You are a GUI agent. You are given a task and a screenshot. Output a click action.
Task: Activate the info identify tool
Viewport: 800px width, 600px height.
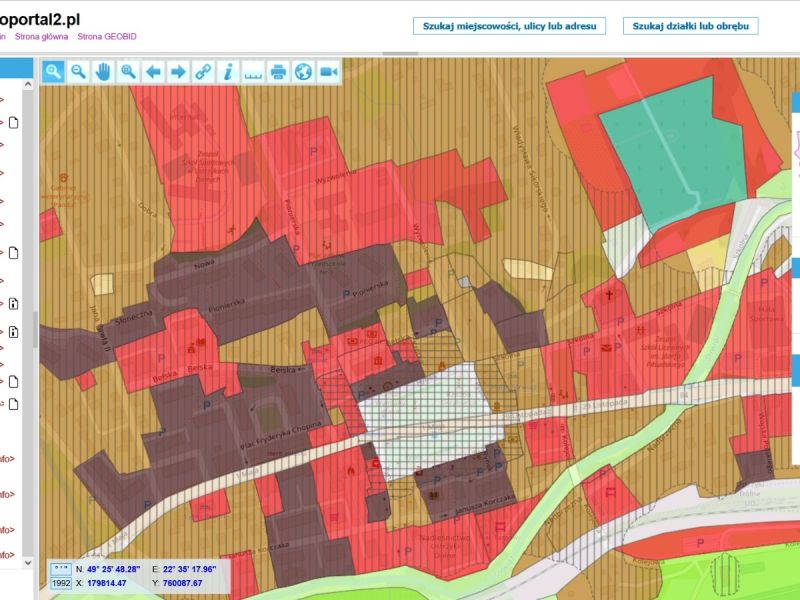[x=228, y=71]
